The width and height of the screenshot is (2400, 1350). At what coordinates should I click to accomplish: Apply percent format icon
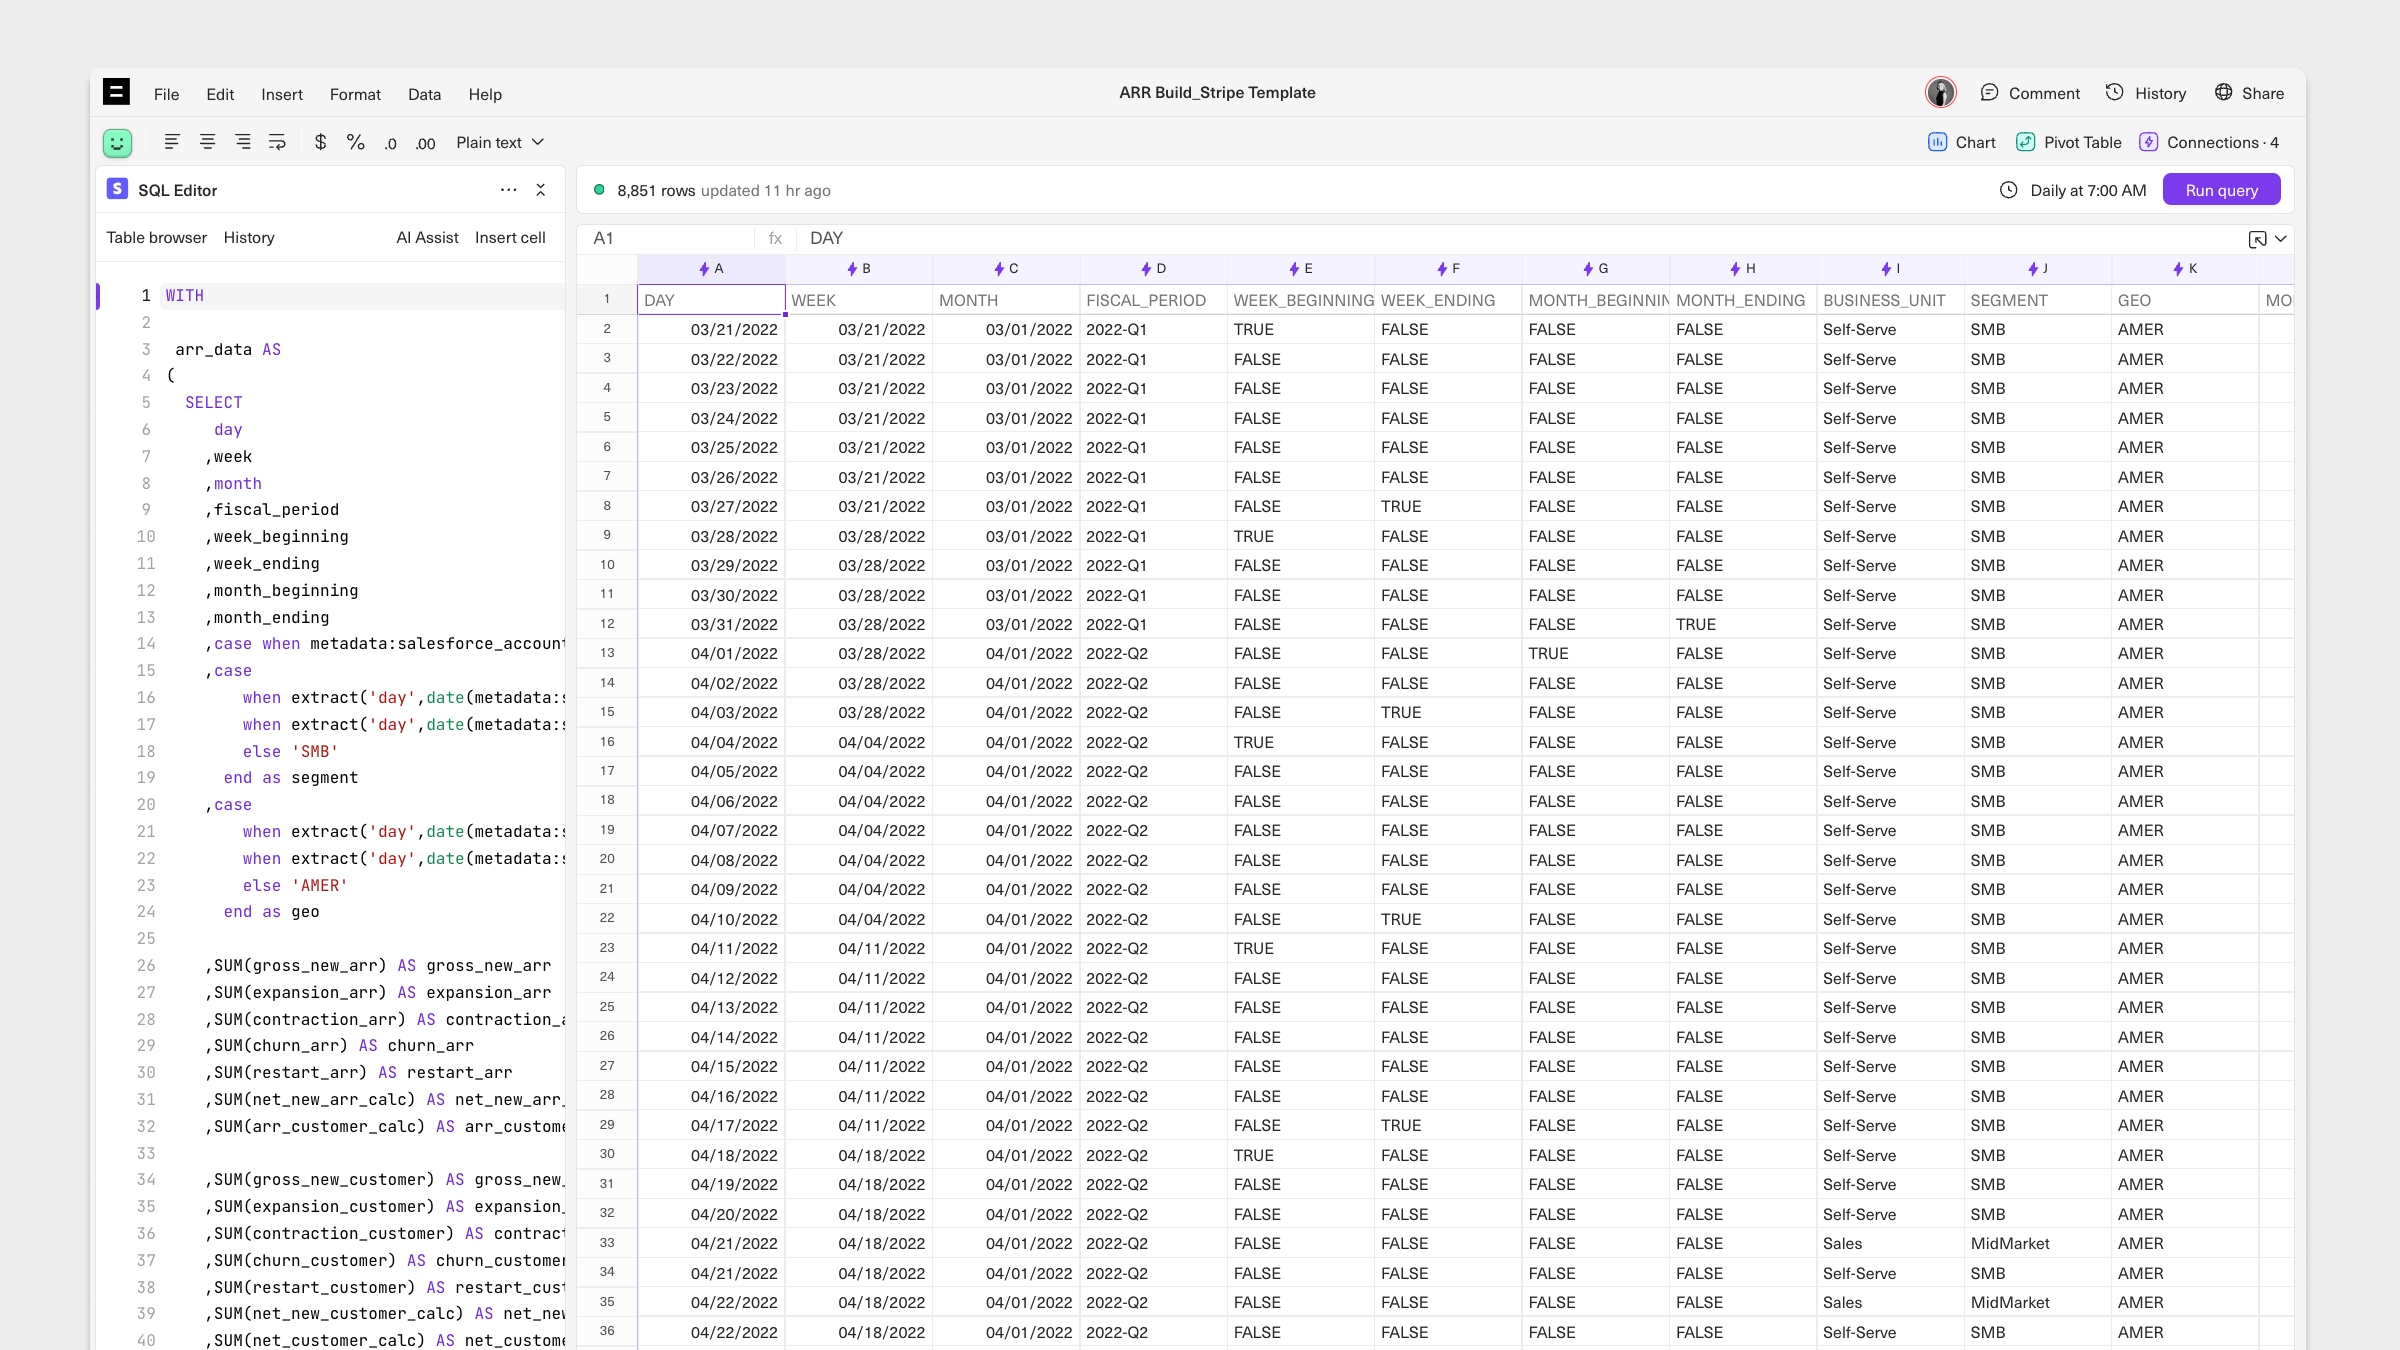[x=355, y=142]
